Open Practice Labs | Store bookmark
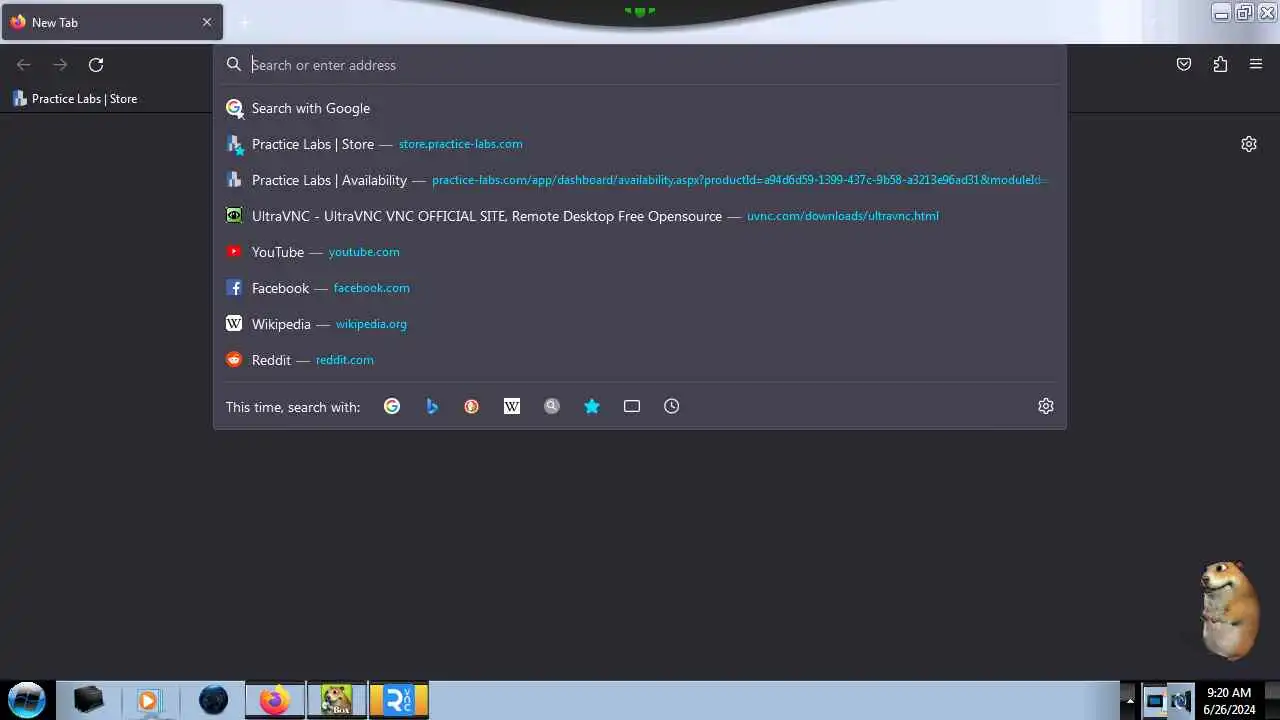Image resolution: width=1280 pixels, height=720 pixels. coord(75,98)
